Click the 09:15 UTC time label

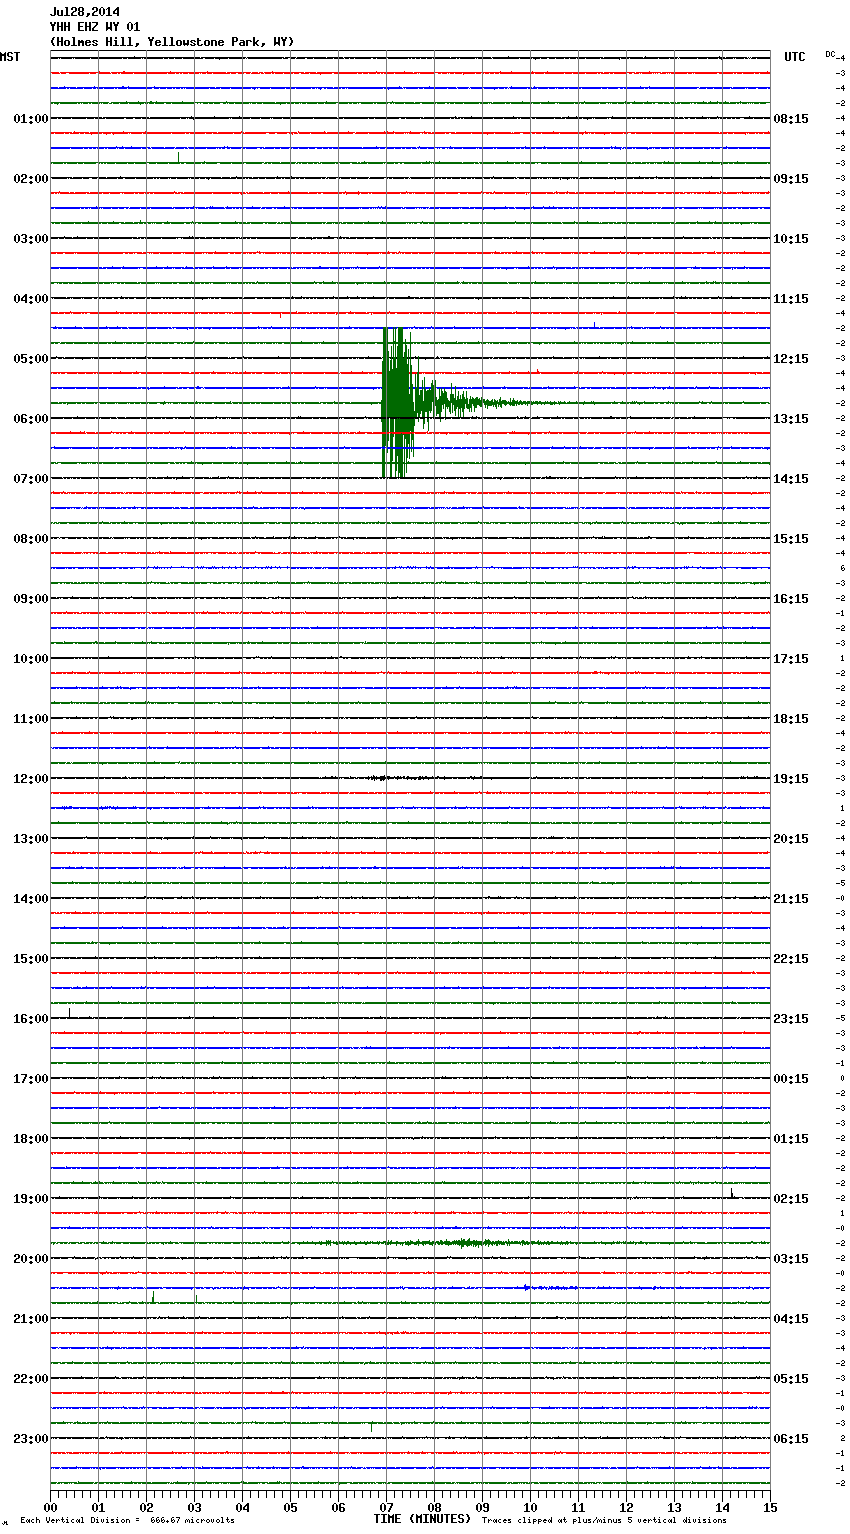pos(791,179)
